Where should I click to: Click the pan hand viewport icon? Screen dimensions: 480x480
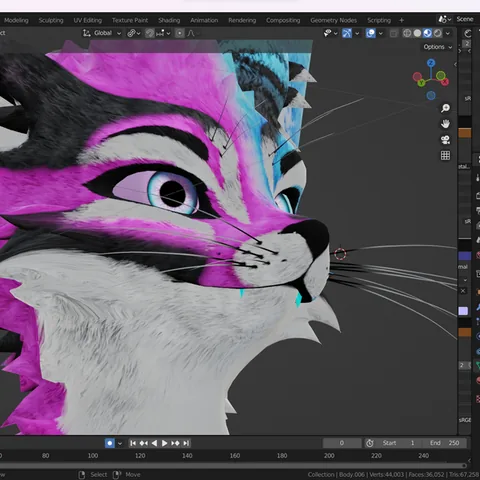(x=445, y=124)
